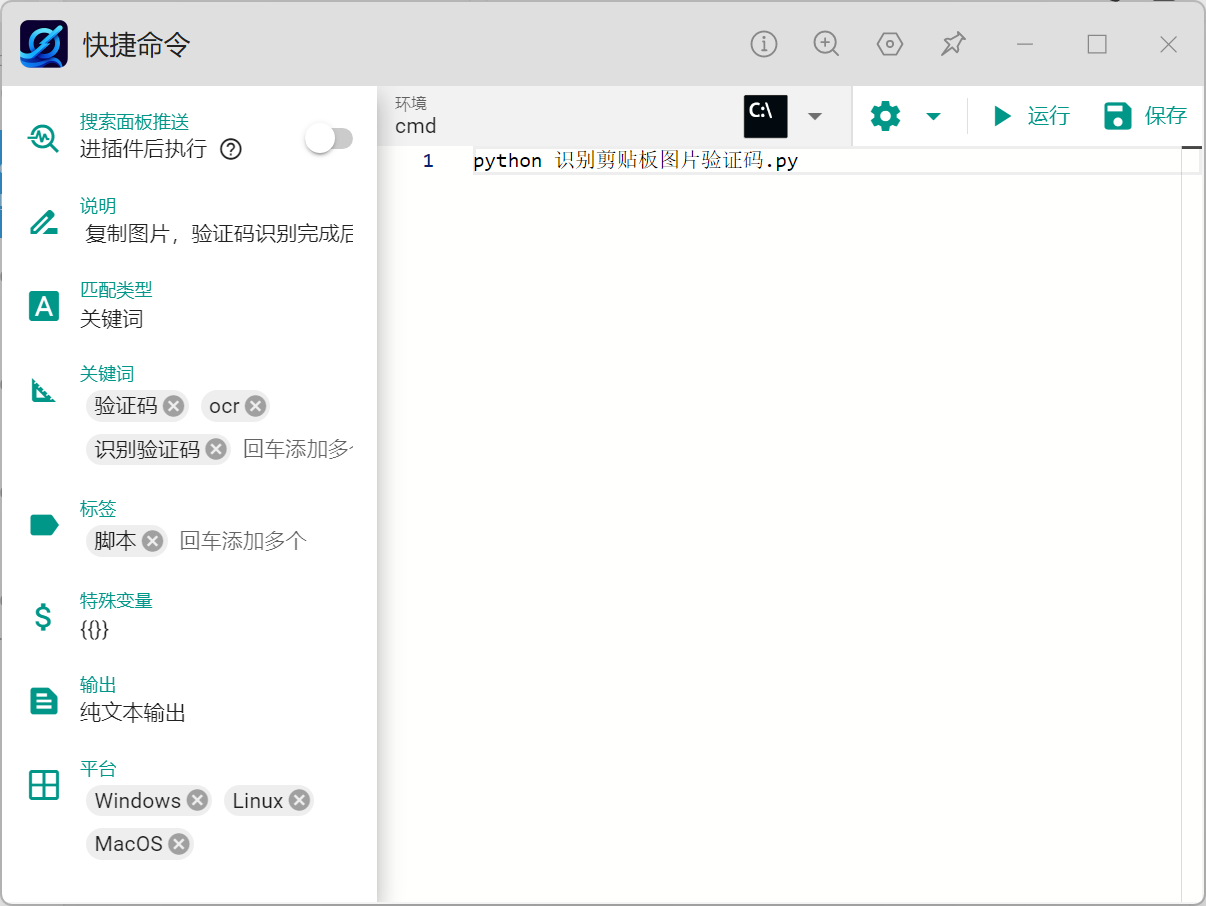Viewport: 1206px width, 906px height.
Task: Pin the window with the pushpin icon
Action: pyautogui.click(x=953, y=44)
